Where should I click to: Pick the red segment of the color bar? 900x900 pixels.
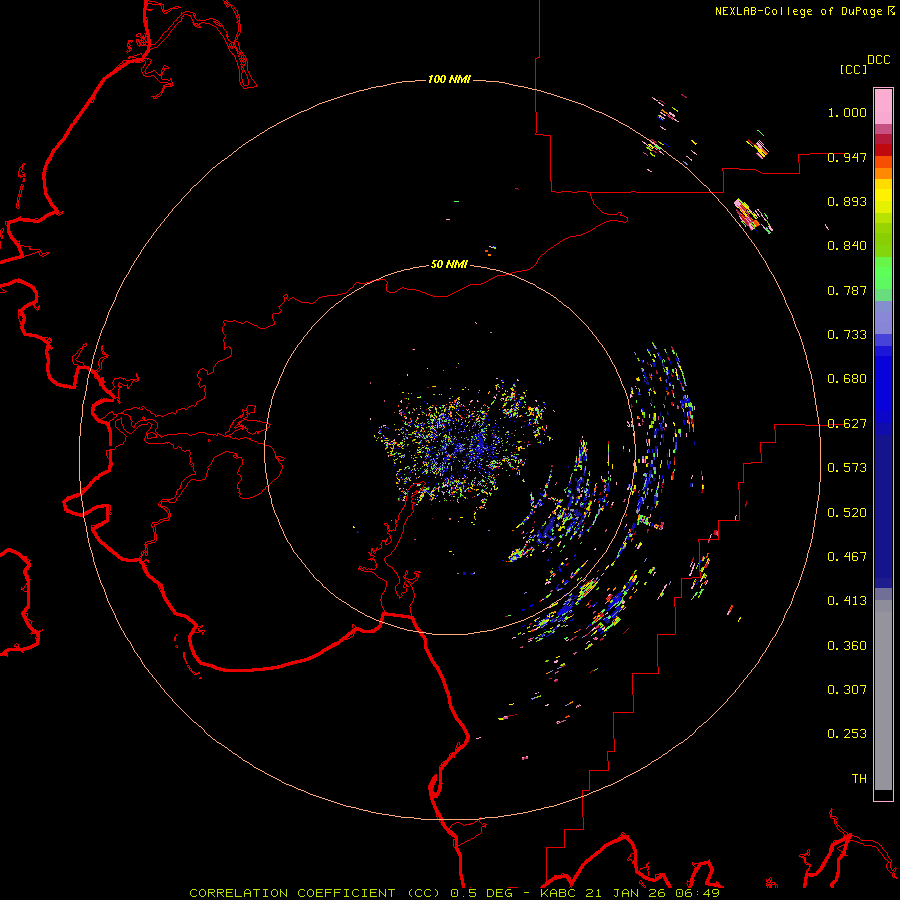[x=883, y=150]
